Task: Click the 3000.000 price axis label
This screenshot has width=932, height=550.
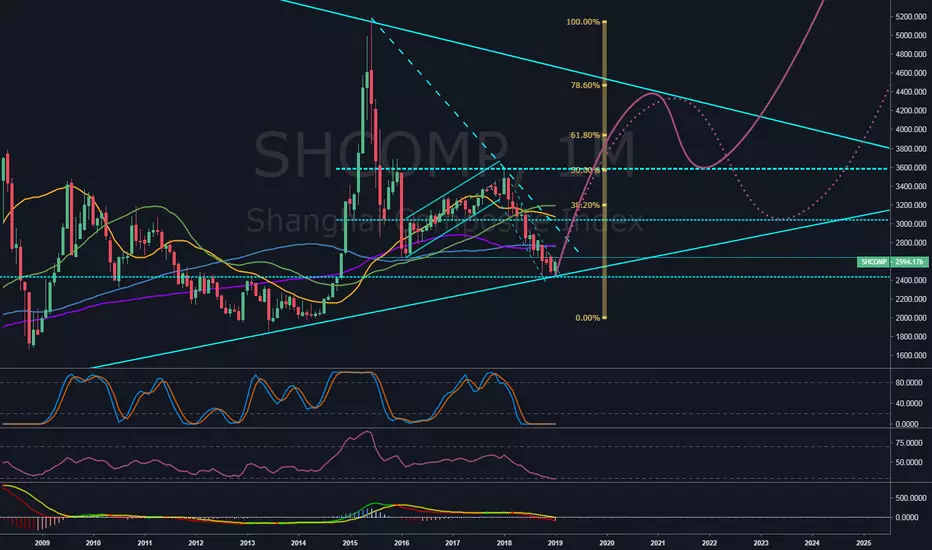Action: [x=911, y=224]
